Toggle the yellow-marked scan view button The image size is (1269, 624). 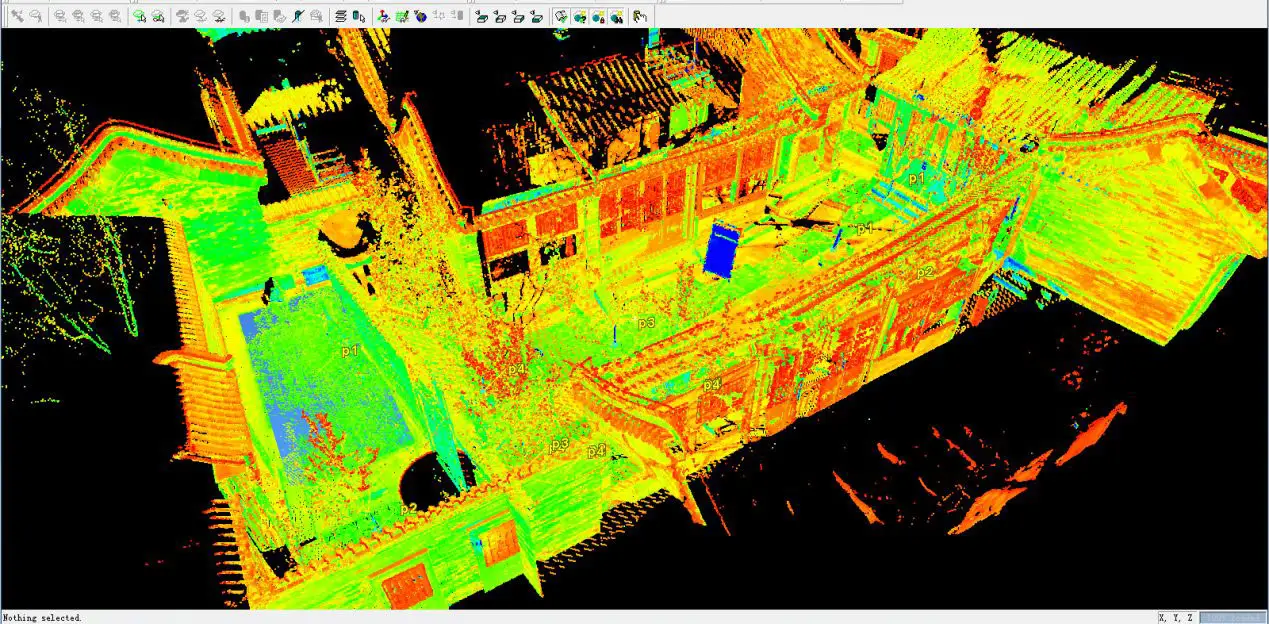point(580,16)
